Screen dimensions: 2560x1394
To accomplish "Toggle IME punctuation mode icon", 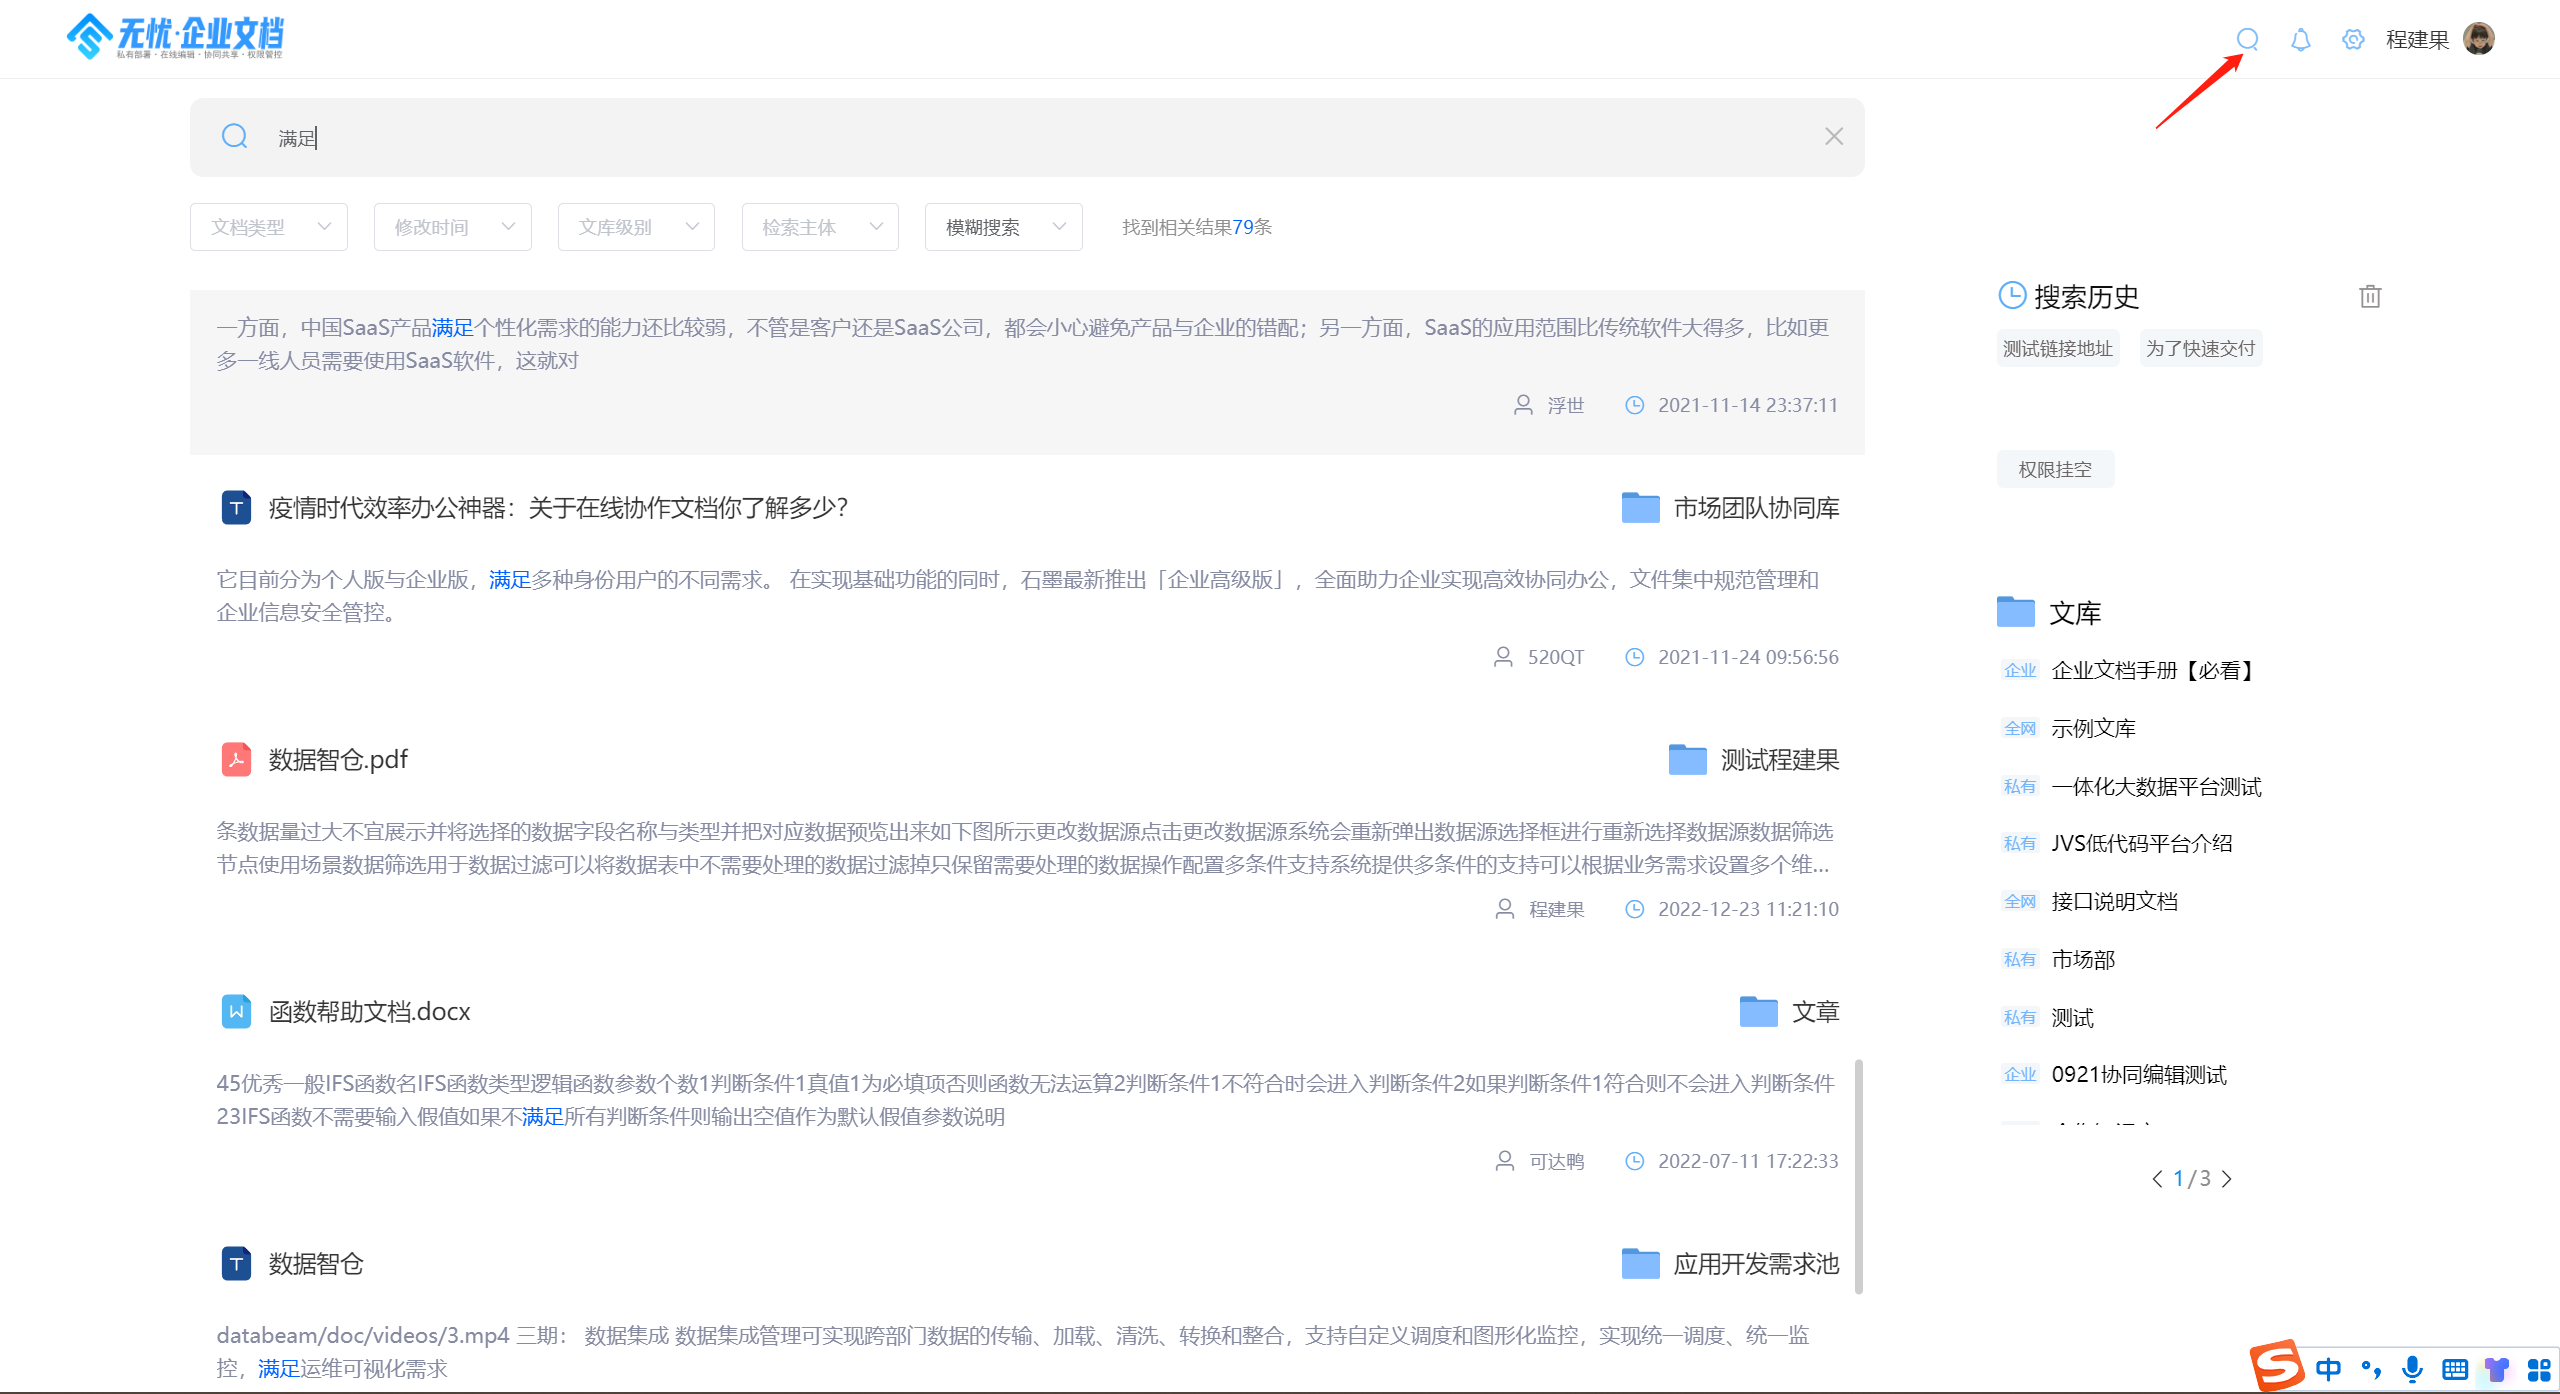I will click(x=2370, y=1369).
